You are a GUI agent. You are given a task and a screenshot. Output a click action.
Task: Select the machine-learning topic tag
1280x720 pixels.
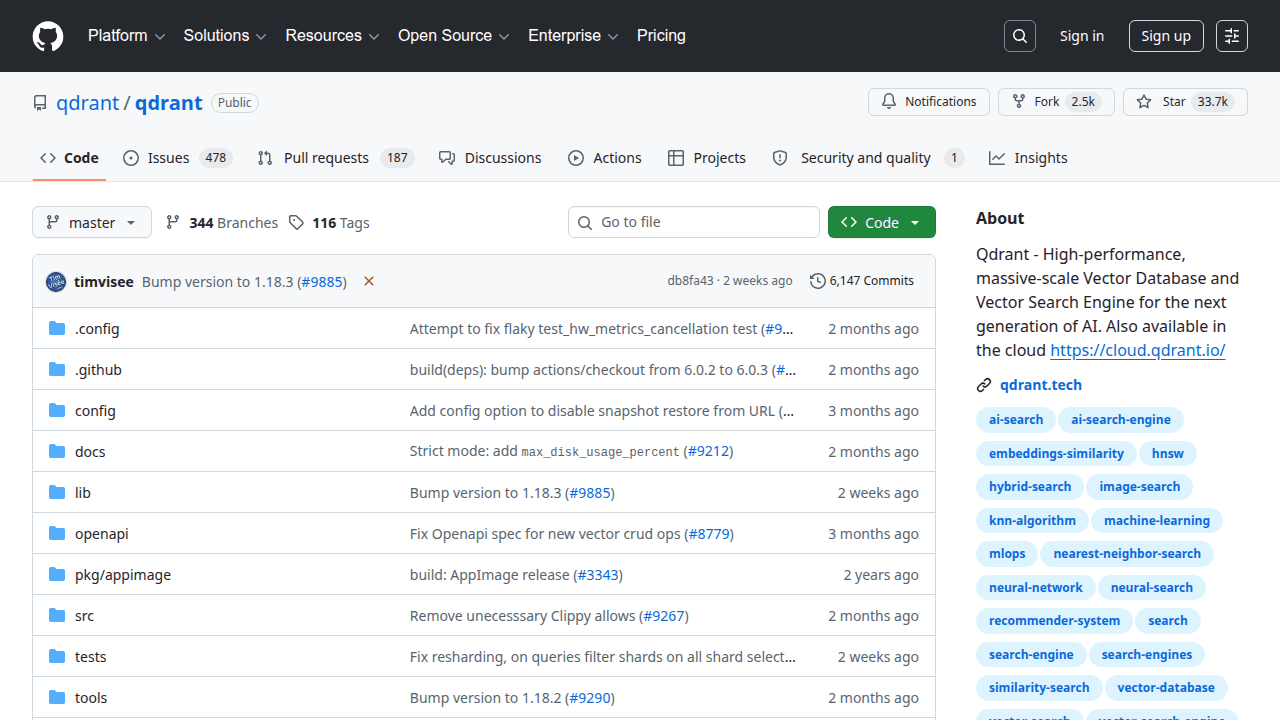(1157, 521)
